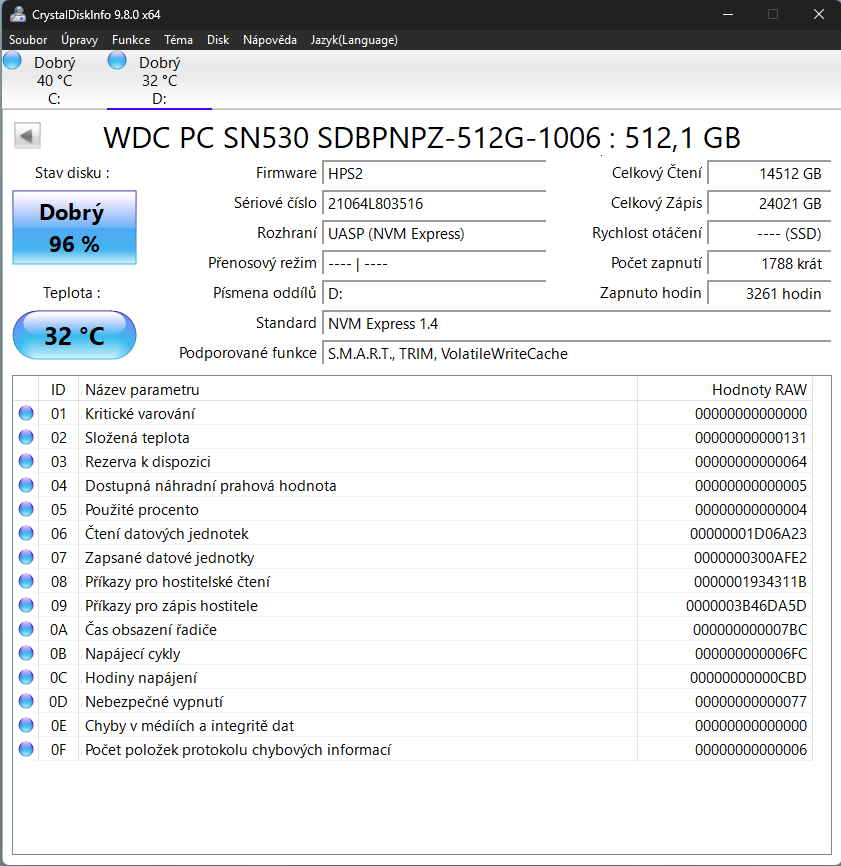Close the CrystalDiskInfo window

tap(818, 14)
